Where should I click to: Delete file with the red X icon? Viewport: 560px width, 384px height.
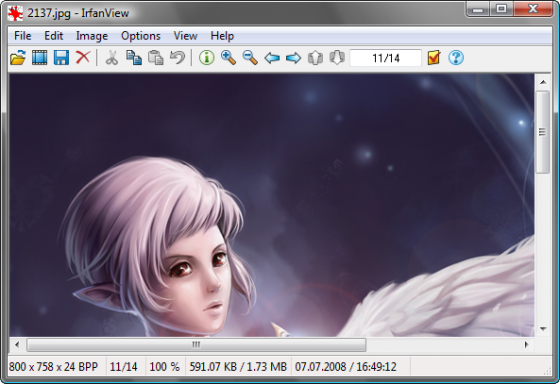pyautogui.click(x=83, y=57)
